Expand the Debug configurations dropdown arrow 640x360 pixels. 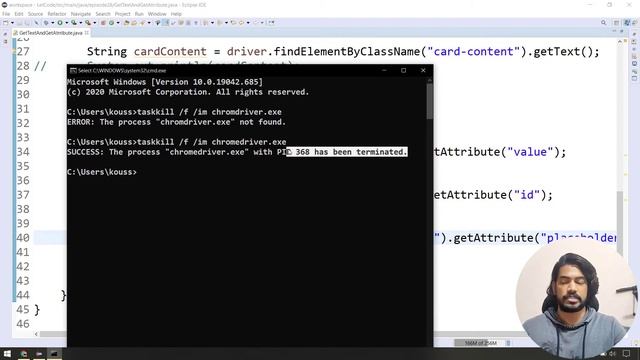(x=53, y=23)
